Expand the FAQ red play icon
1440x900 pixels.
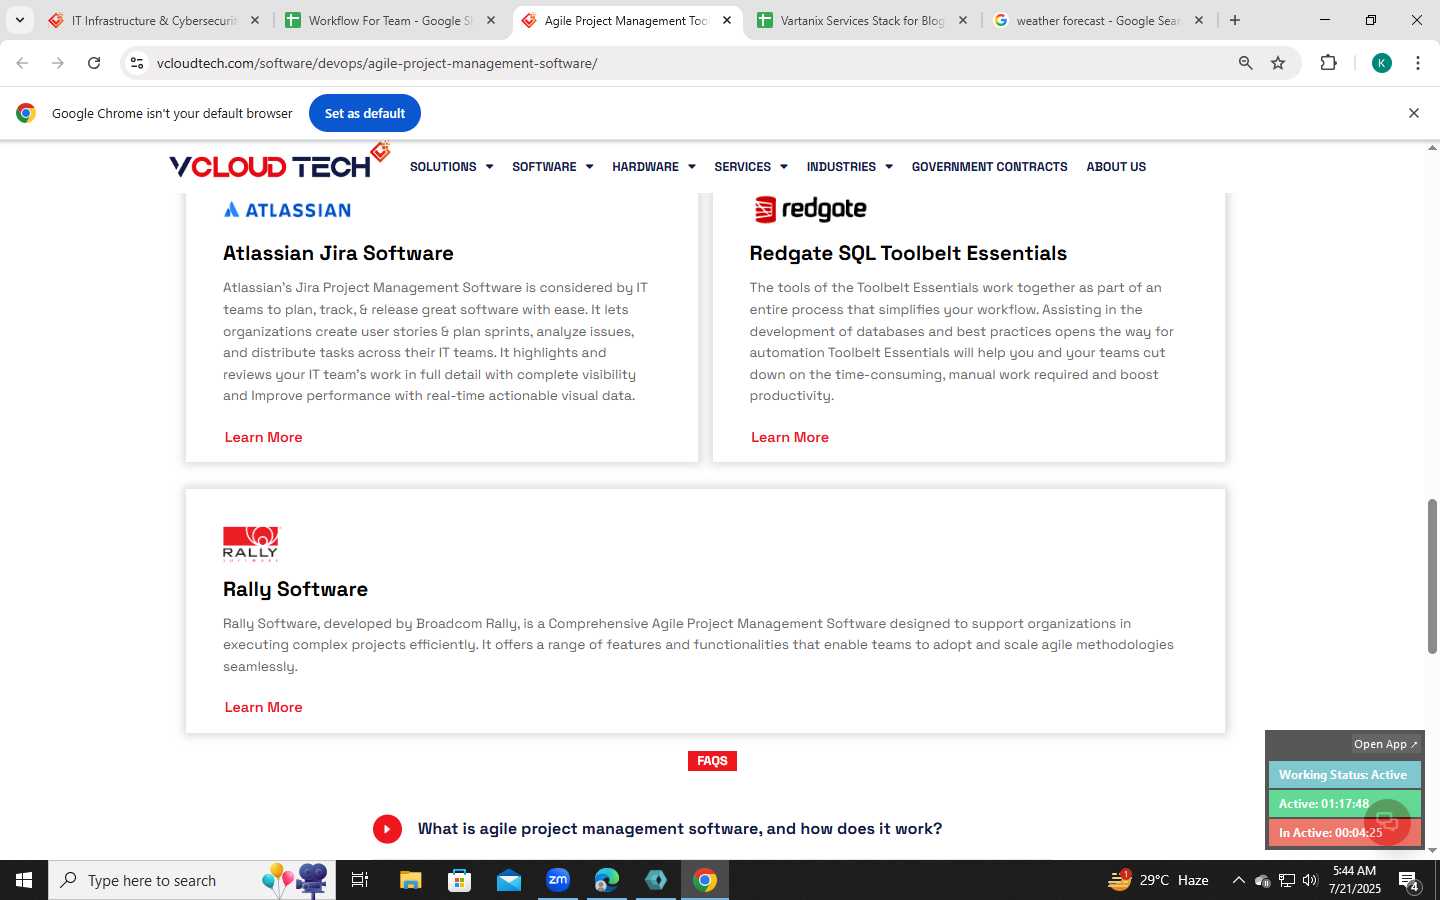pyautogui.click(x=387, y=829)
